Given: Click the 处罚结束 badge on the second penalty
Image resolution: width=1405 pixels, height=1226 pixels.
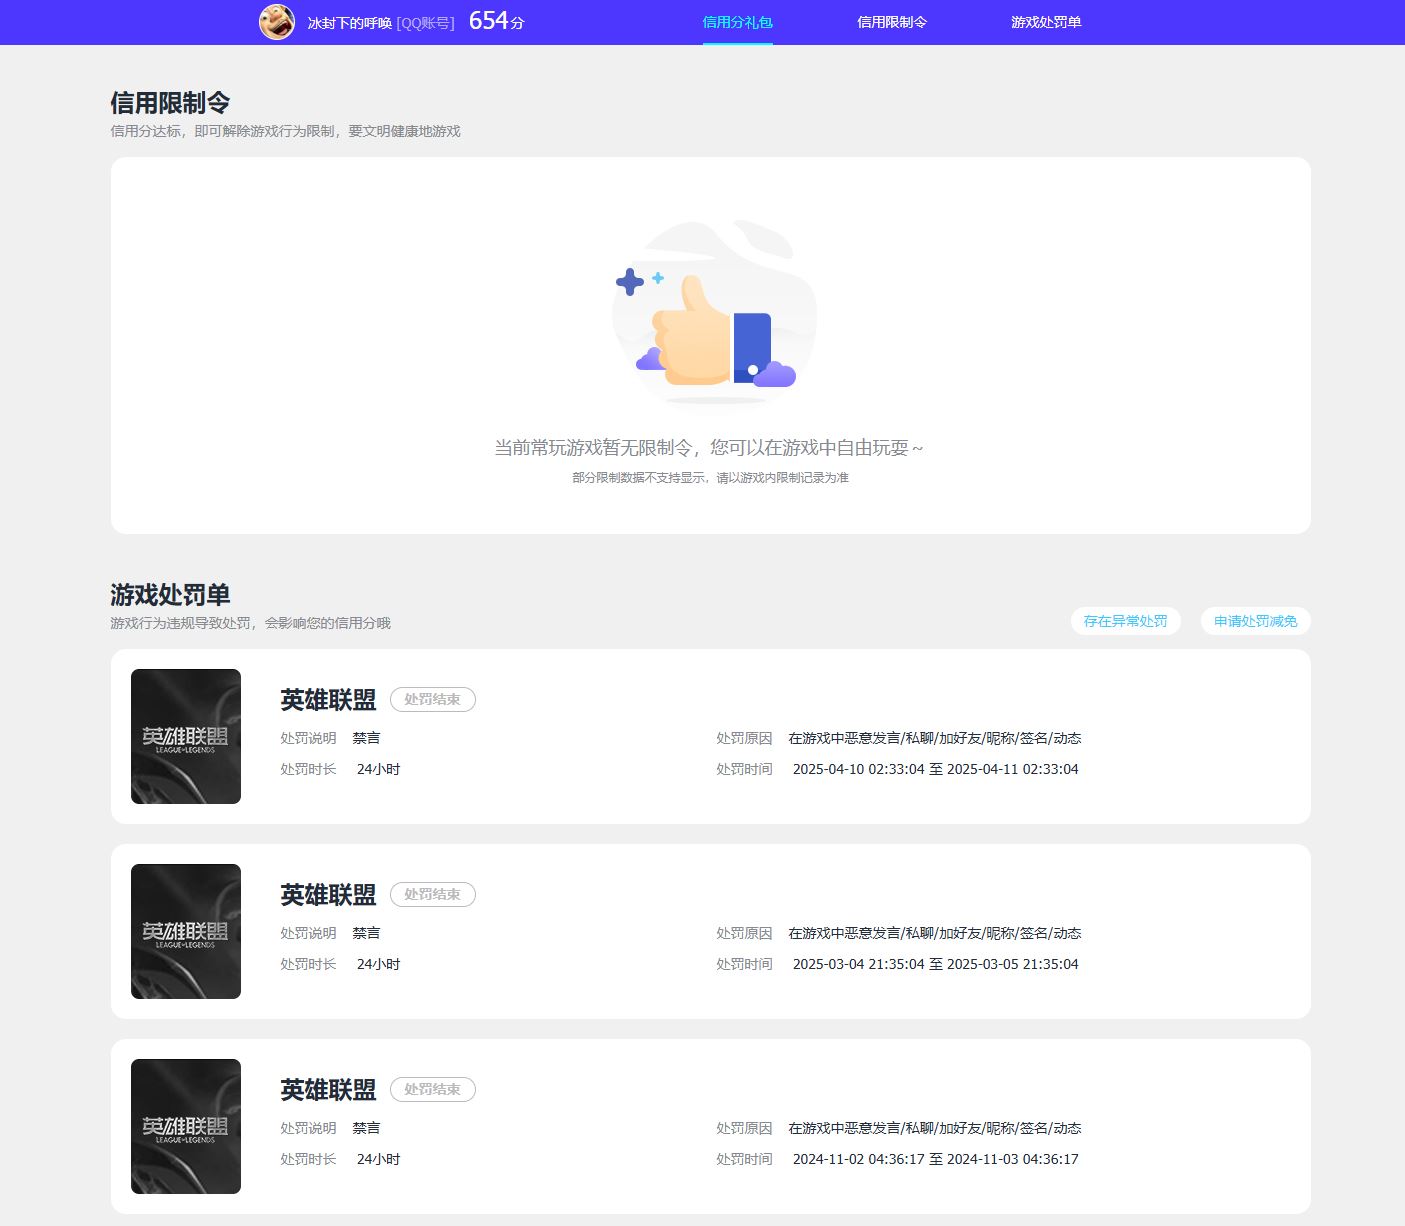Looking at the screenshot, I should click(432, 895).
